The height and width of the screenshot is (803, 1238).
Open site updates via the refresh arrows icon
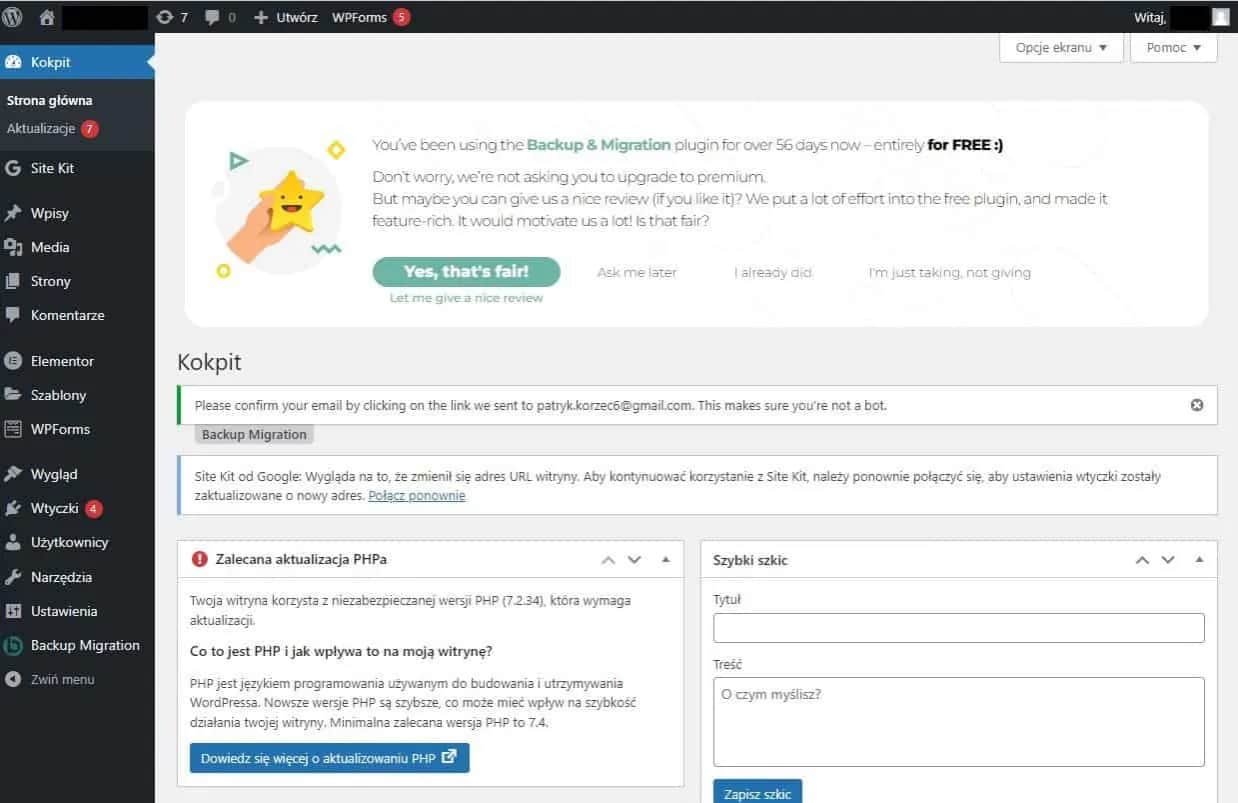click(163, 16)
